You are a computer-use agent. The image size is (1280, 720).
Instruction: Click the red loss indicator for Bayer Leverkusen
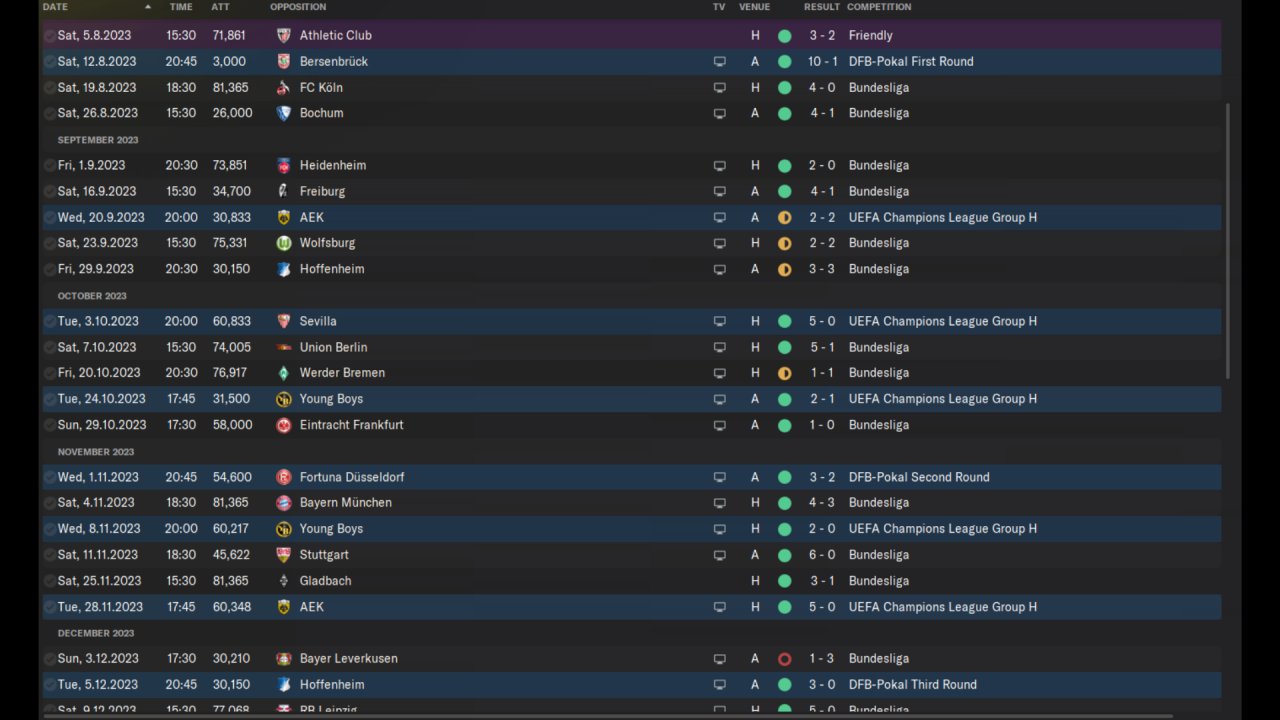tap(784, 659)
